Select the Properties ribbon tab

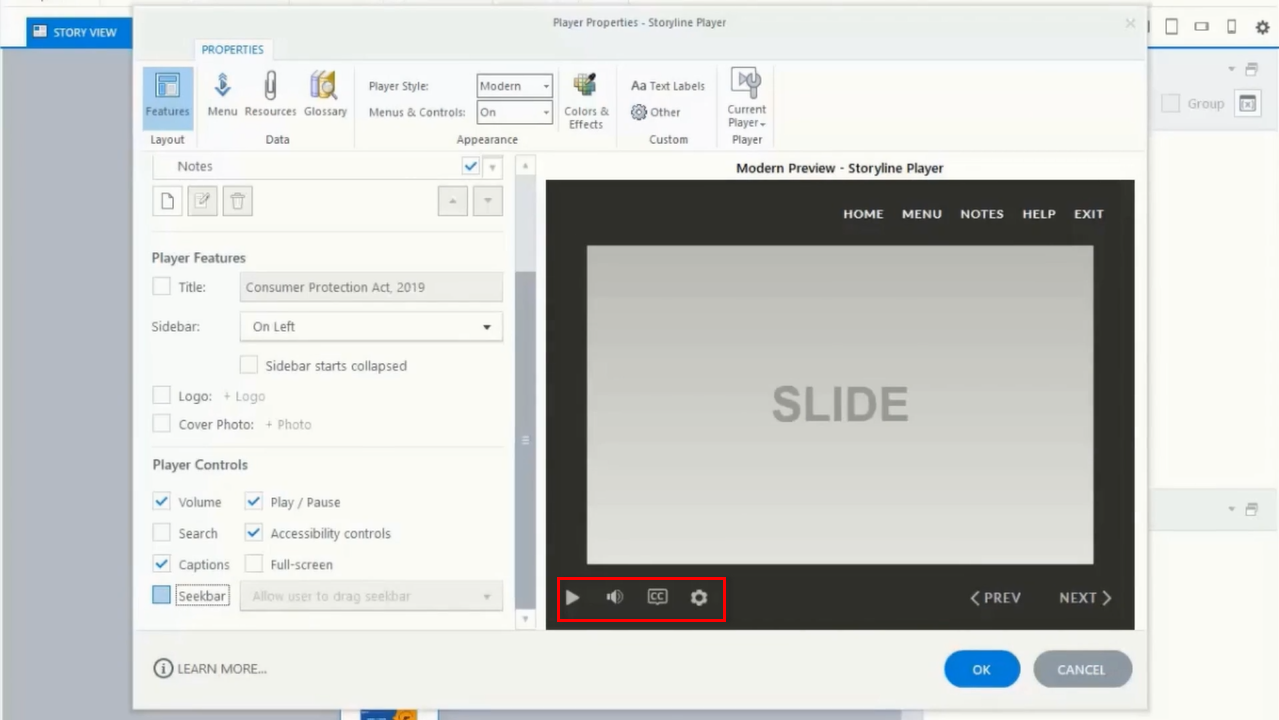click(232, 50)
